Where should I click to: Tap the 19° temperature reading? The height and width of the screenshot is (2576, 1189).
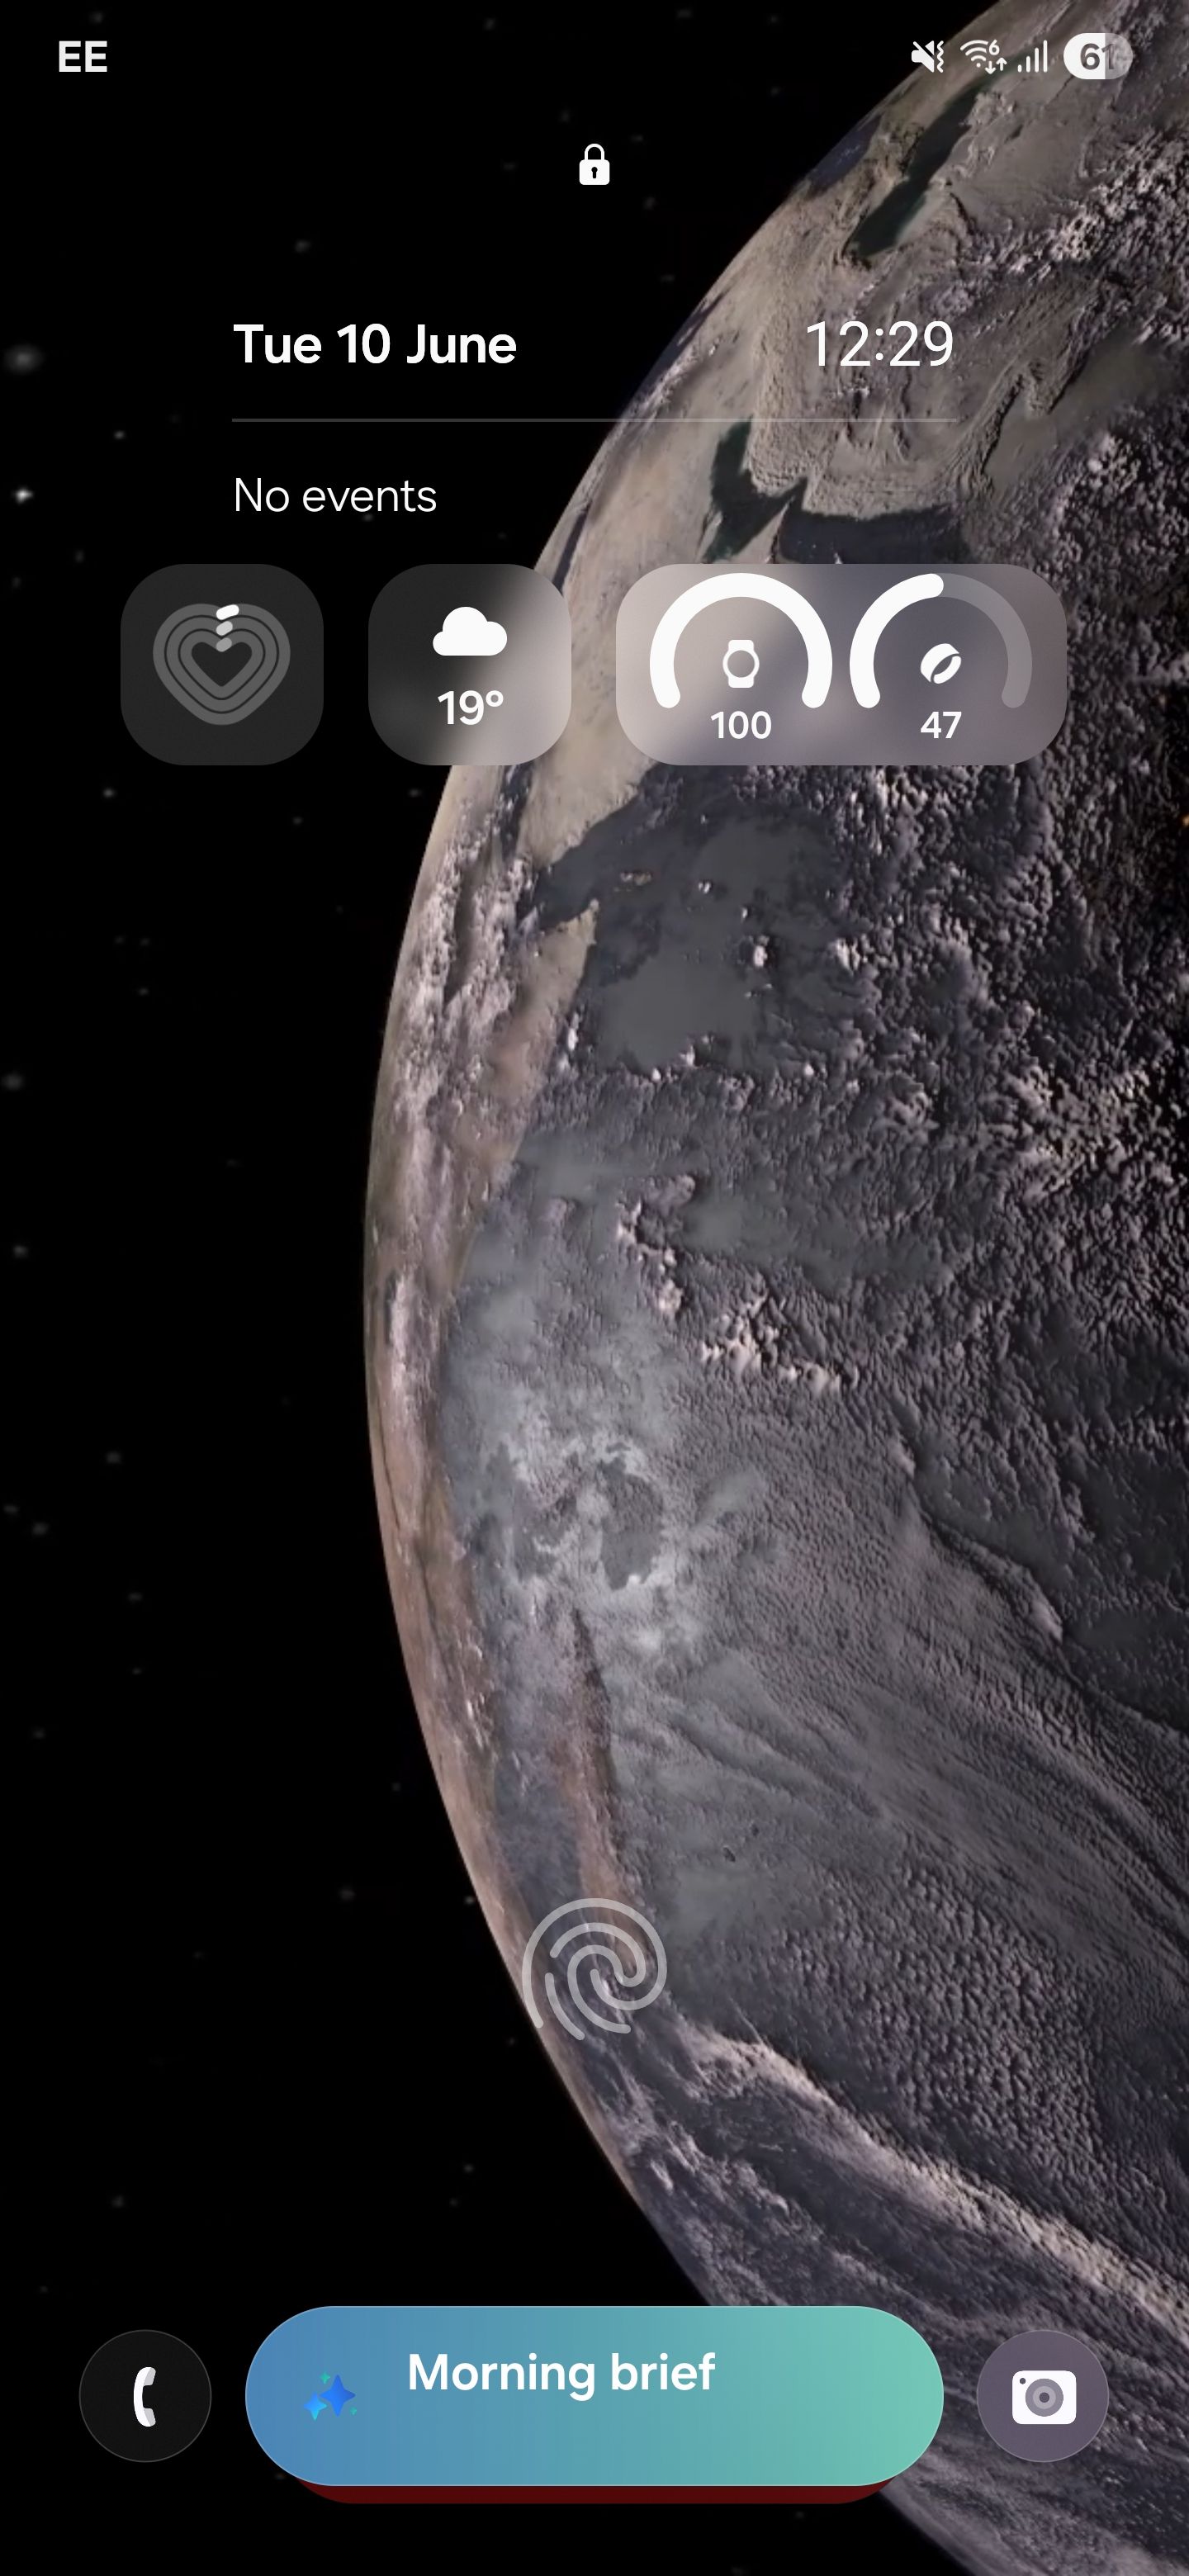pyautogui.click(x=470, y=708)
